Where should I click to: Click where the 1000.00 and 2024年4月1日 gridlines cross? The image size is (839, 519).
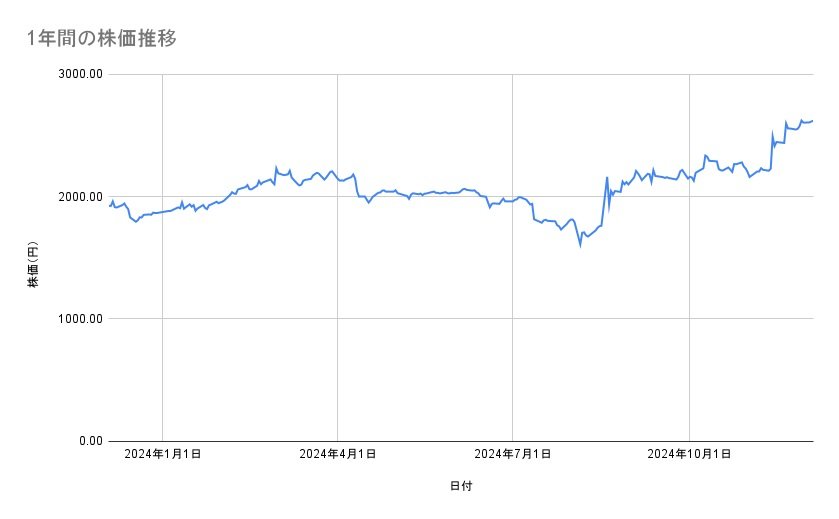tap(338, 319)
